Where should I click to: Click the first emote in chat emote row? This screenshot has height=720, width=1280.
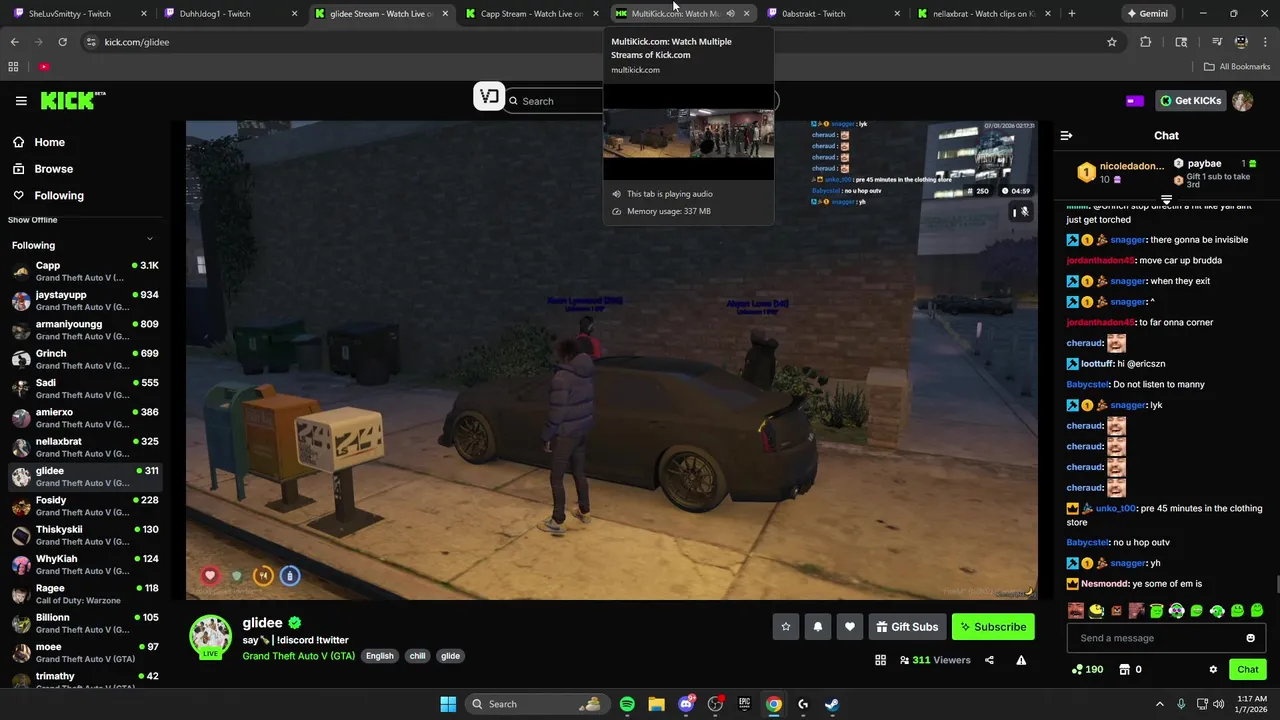point(1076,610)
